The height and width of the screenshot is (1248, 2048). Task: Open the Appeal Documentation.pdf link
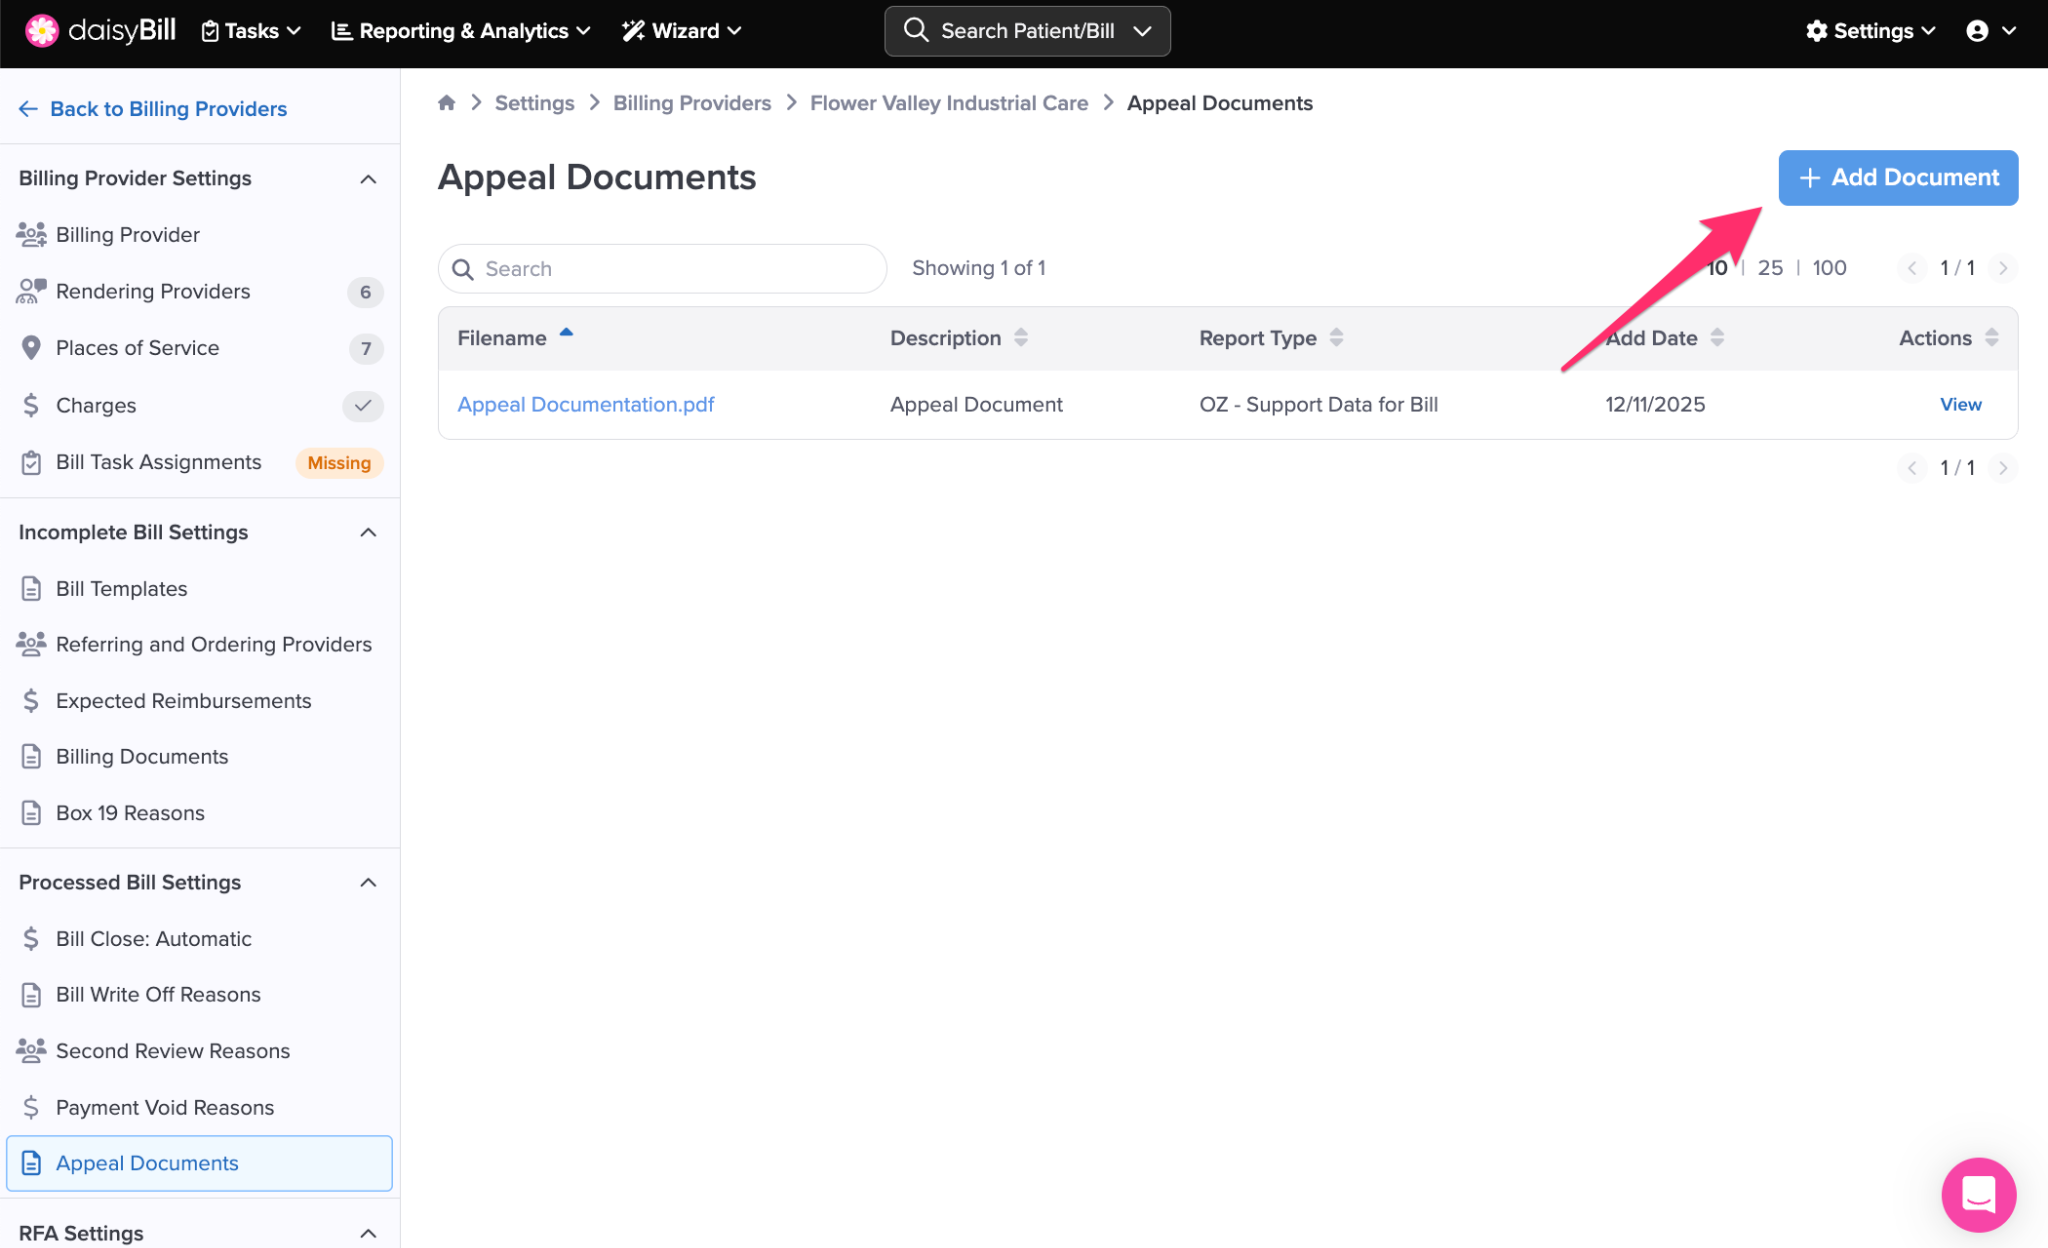pyautogui.click(x=585, y=404)
